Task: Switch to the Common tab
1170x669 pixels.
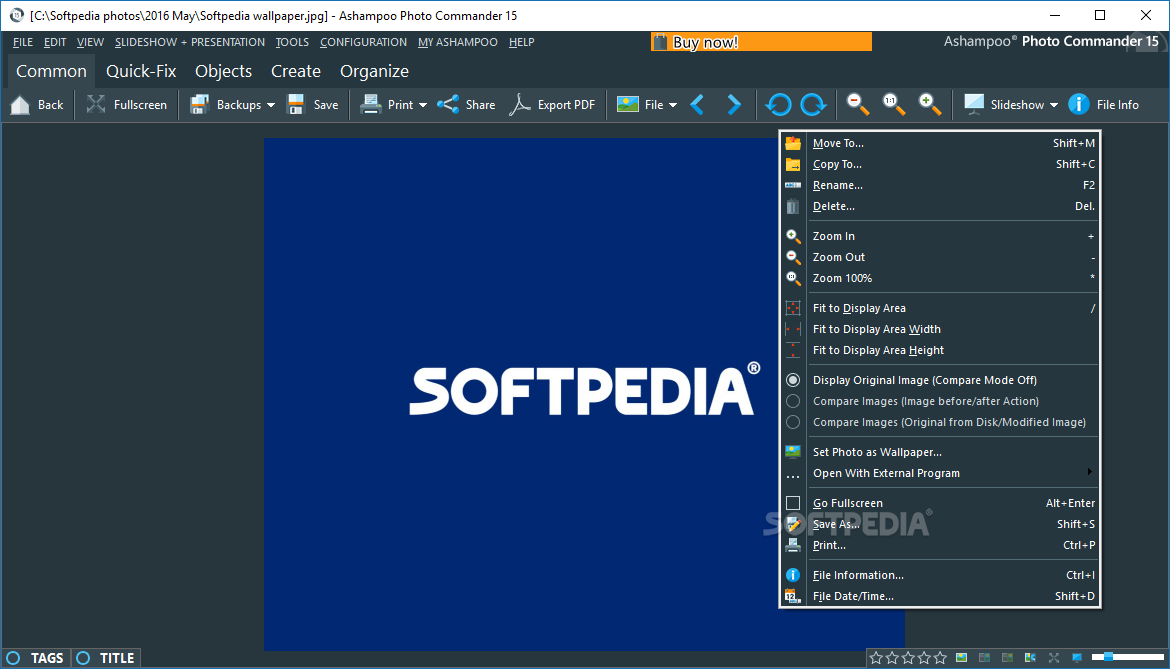Action: click(51, 72)
